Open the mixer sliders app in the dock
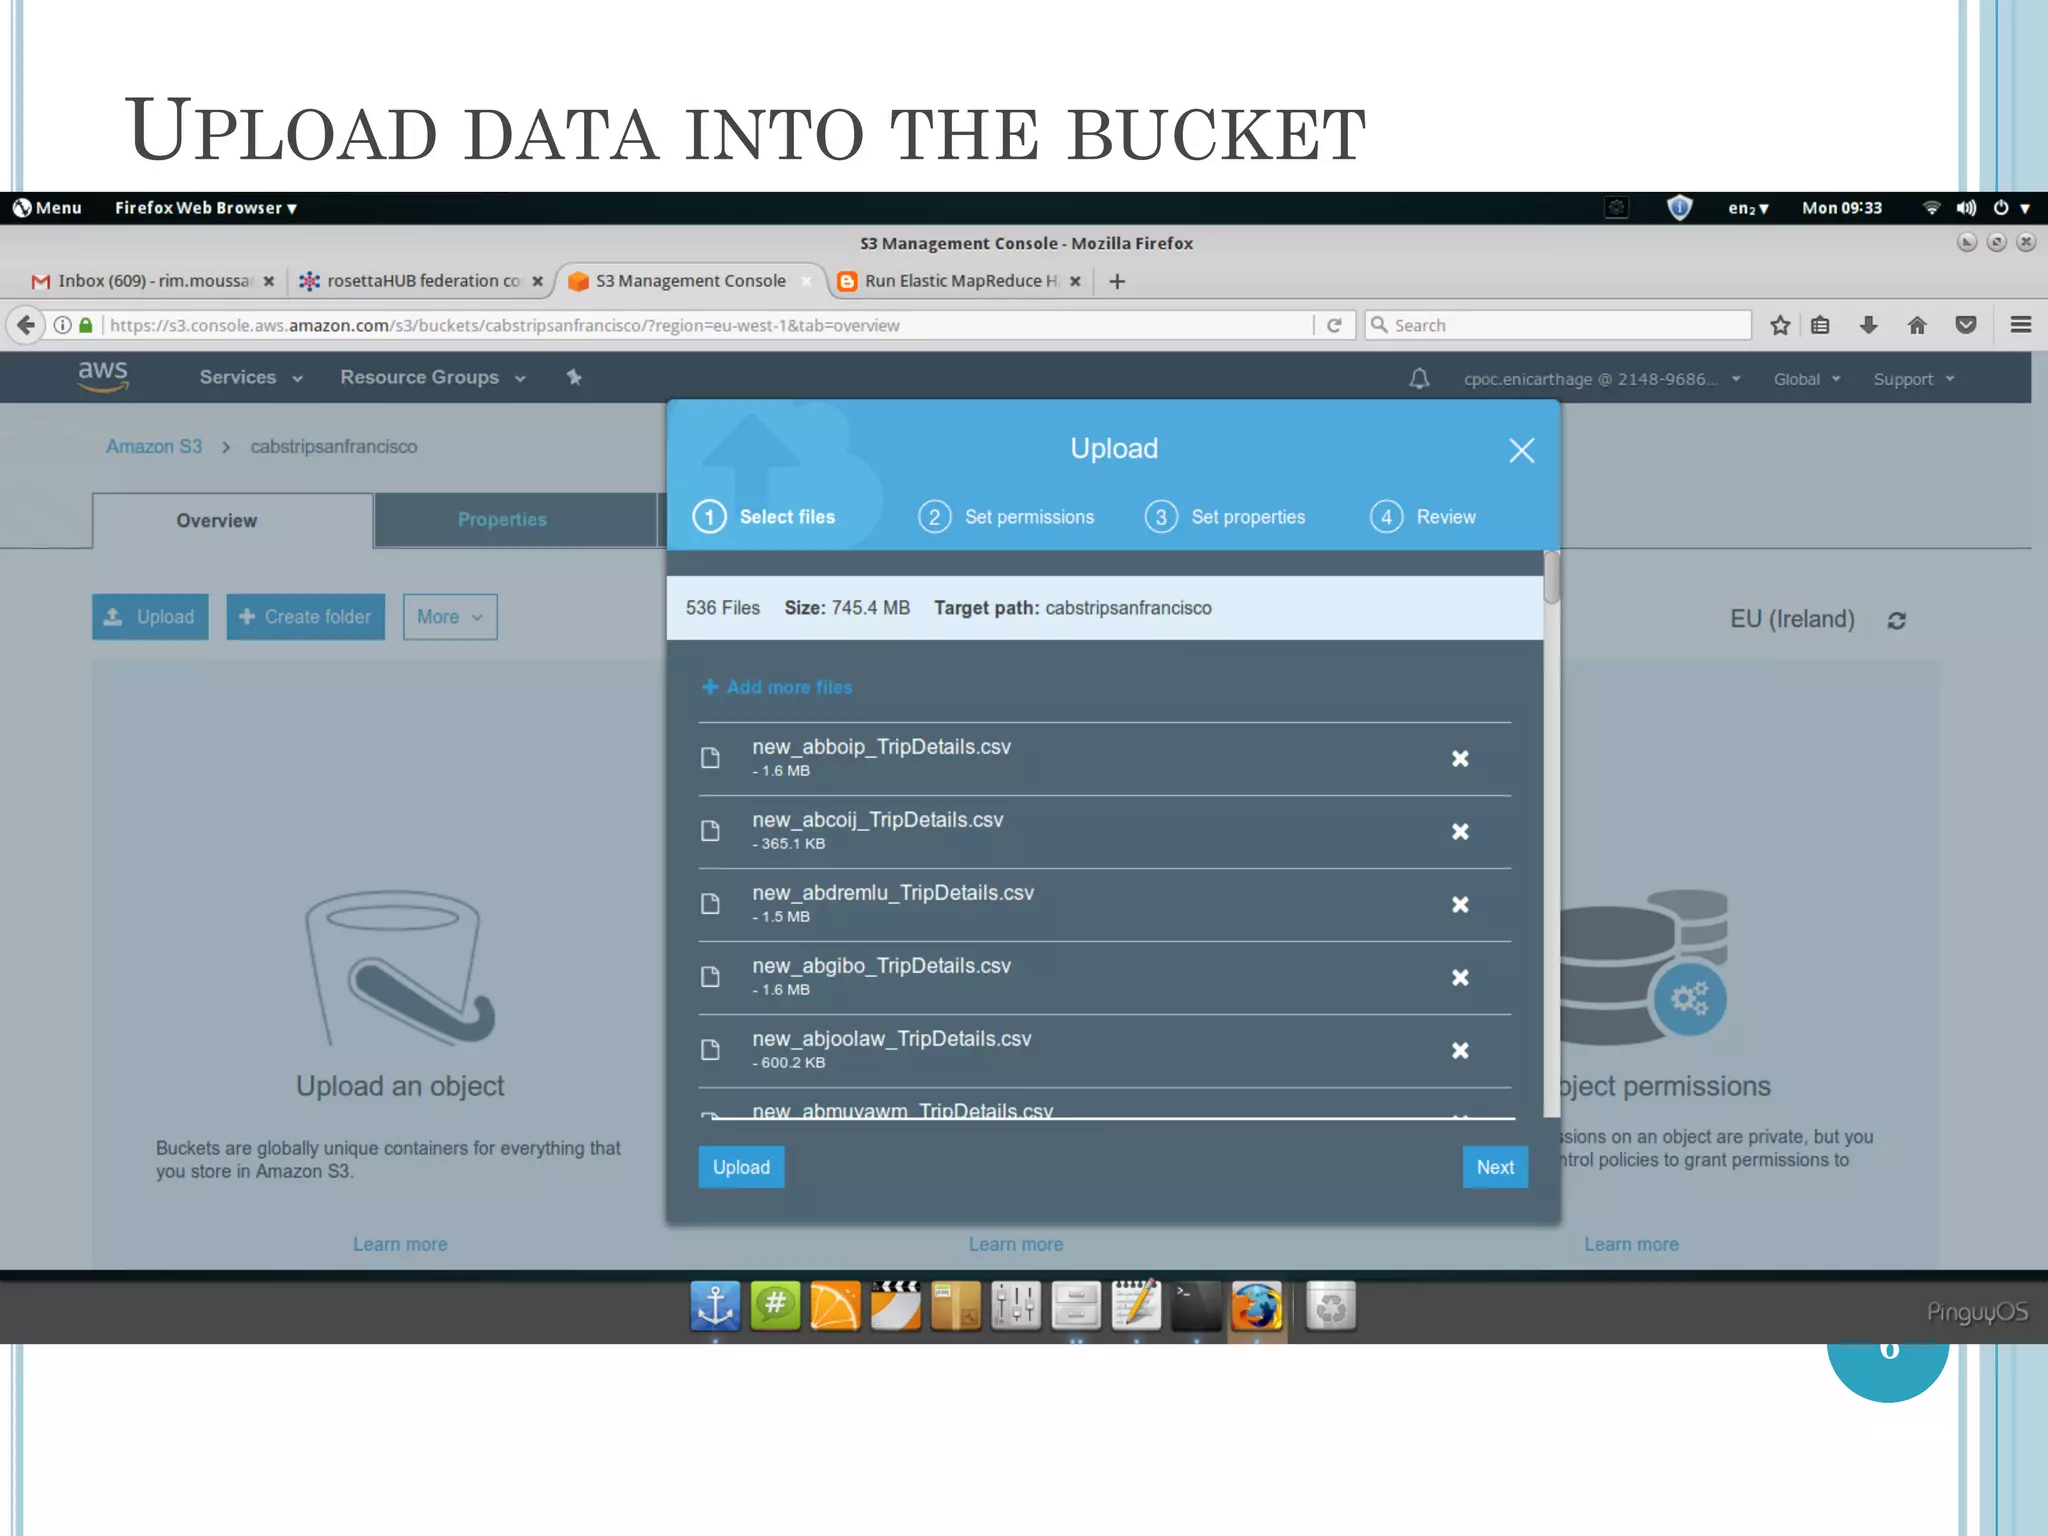The image size is (2048, 1536). tap(1016, 1306)
